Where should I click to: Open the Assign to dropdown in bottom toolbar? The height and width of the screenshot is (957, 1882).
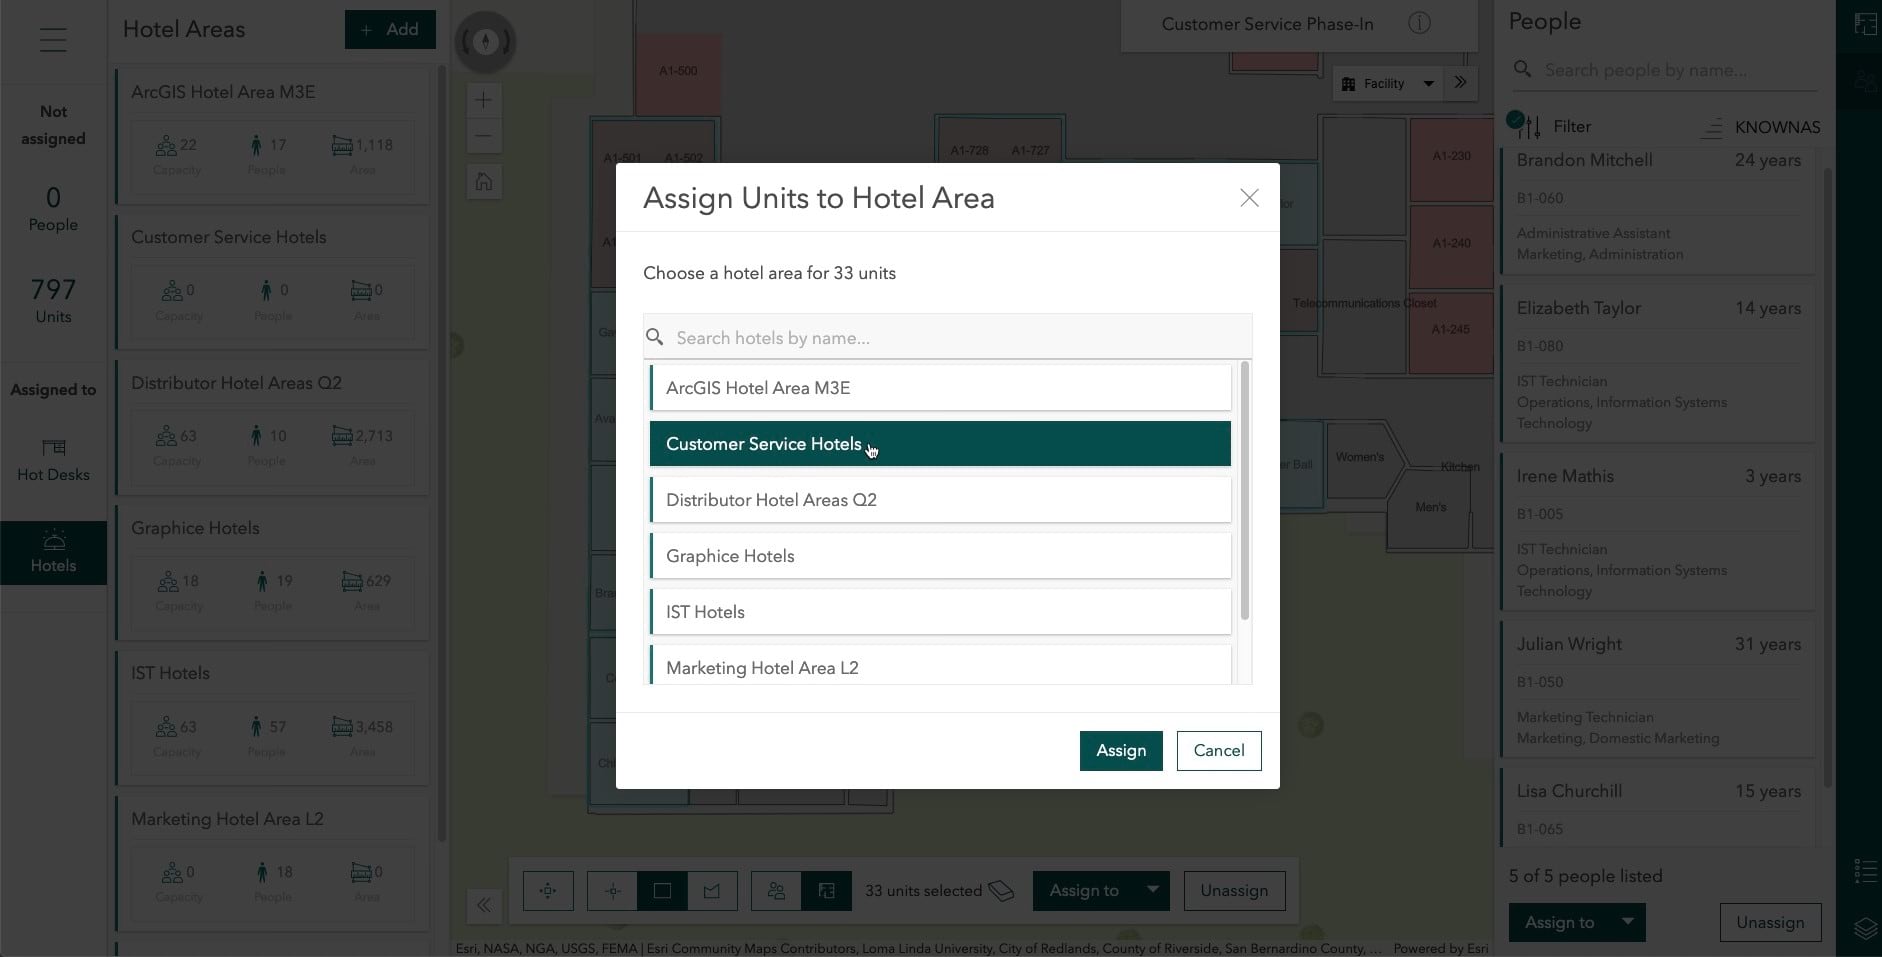point(1100,890)
